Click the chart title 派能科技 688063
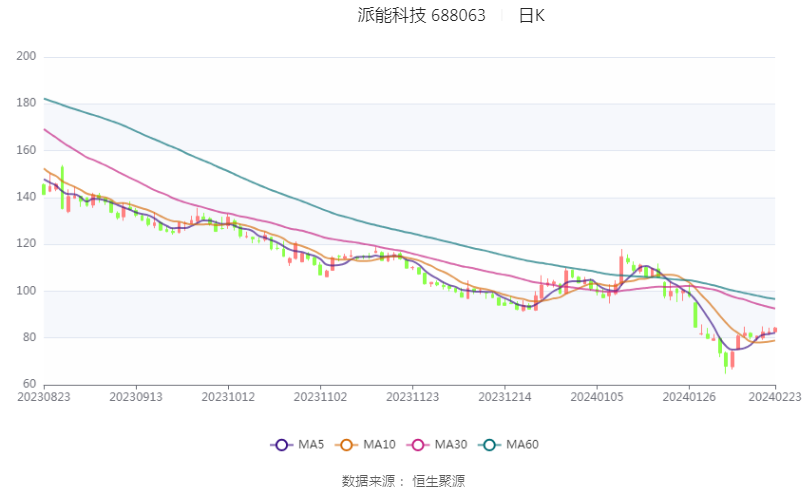The image size is (807, 491). coord(421,15)
